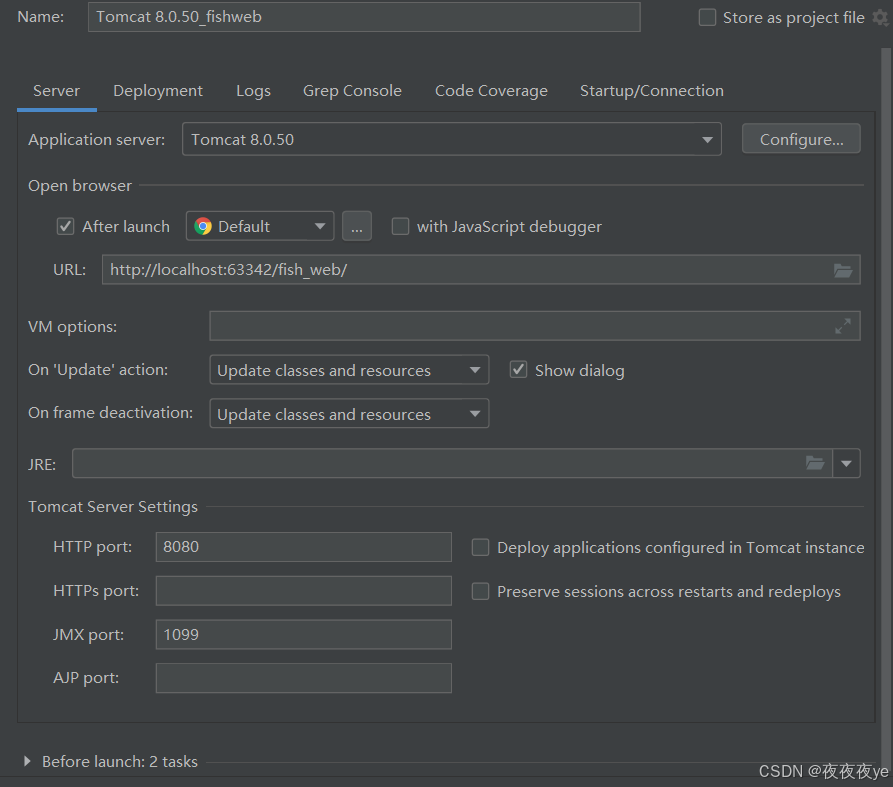Click the Chrome icon in browser selector
The image size is (893, 787).
203,226
